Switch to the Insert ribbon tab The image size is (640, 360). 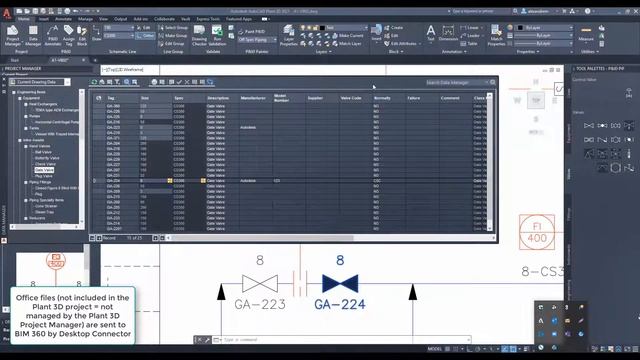pyautogui.click(x=44, y=19)
